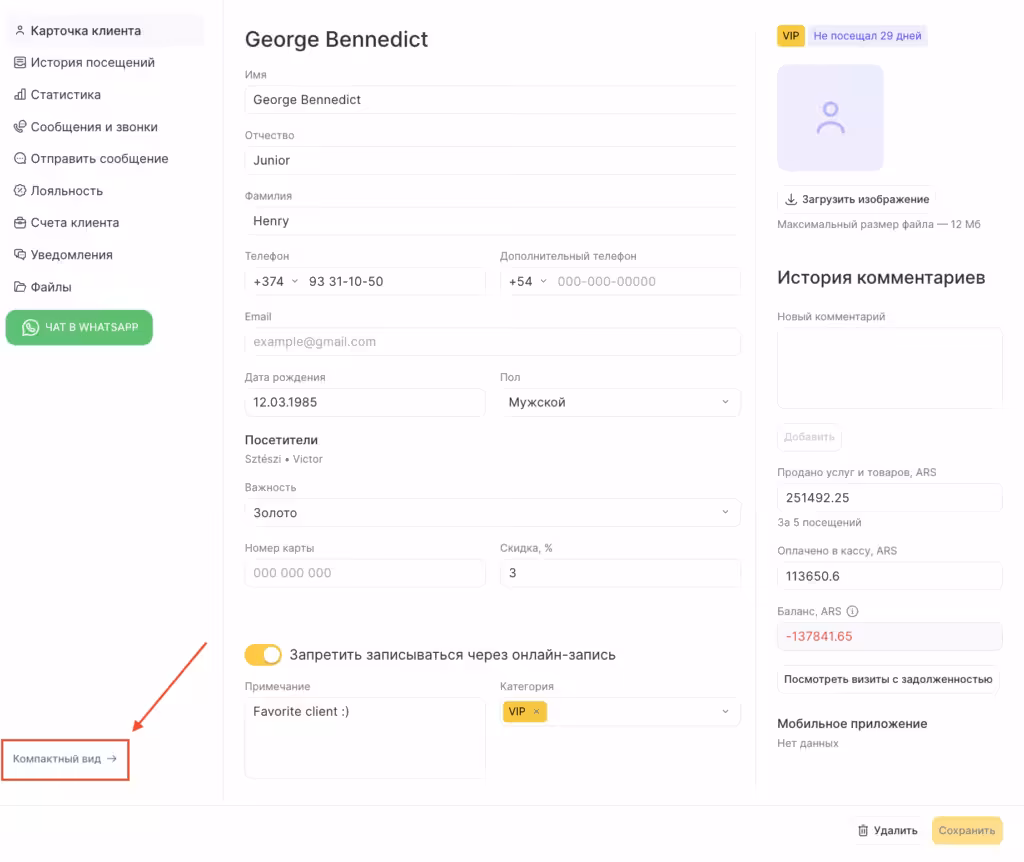Click the info icon next to Баланс

point(853,612)
